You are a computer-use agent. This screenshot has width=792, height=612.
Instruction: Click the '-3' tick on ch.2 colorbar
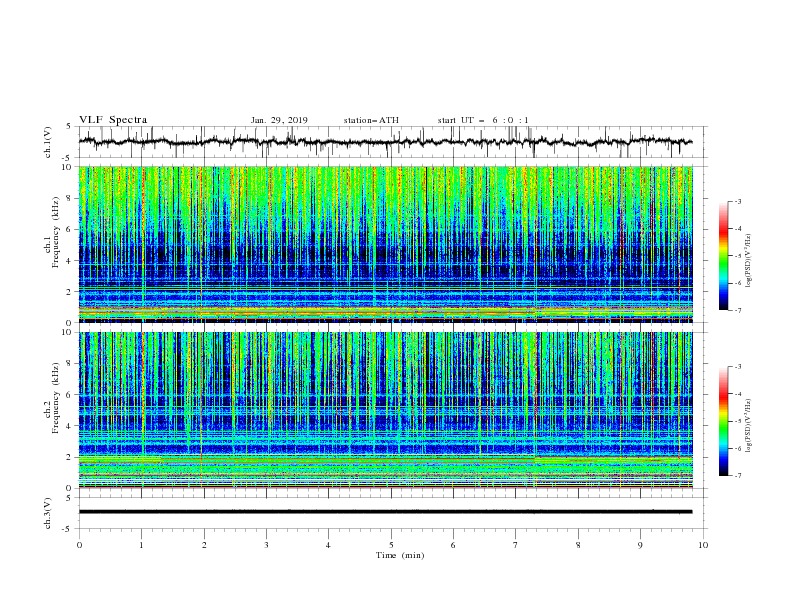click(x=737, y=367)
